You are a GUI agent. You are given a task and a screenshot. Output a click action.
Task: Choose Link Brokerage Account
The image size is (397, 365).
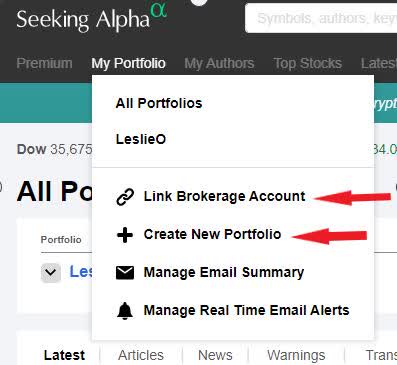(x=224, y=196)
